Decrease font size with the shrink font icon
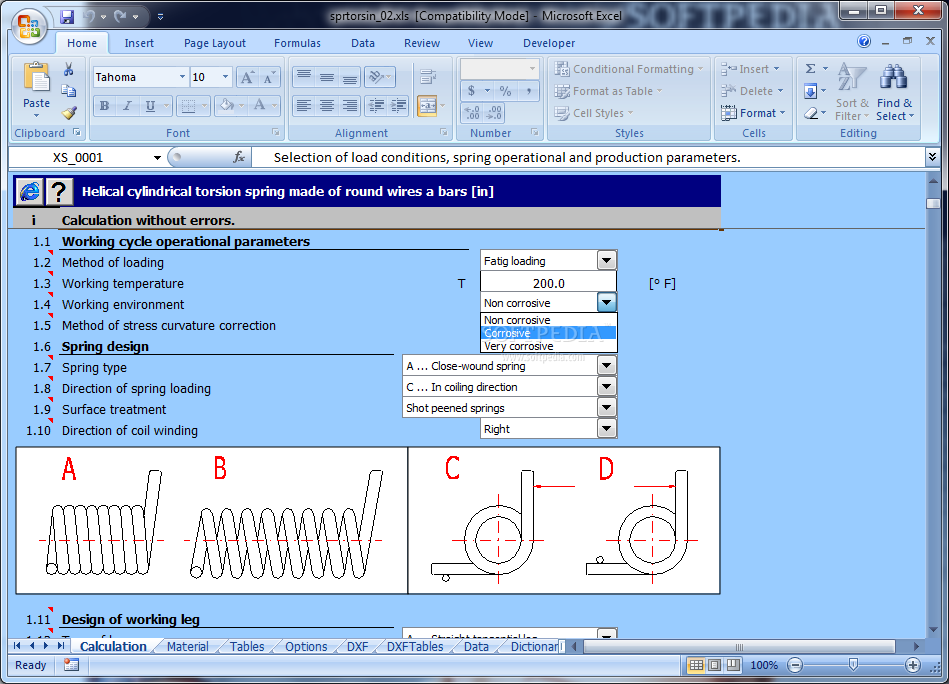949x684 pixels. (268, 77)
